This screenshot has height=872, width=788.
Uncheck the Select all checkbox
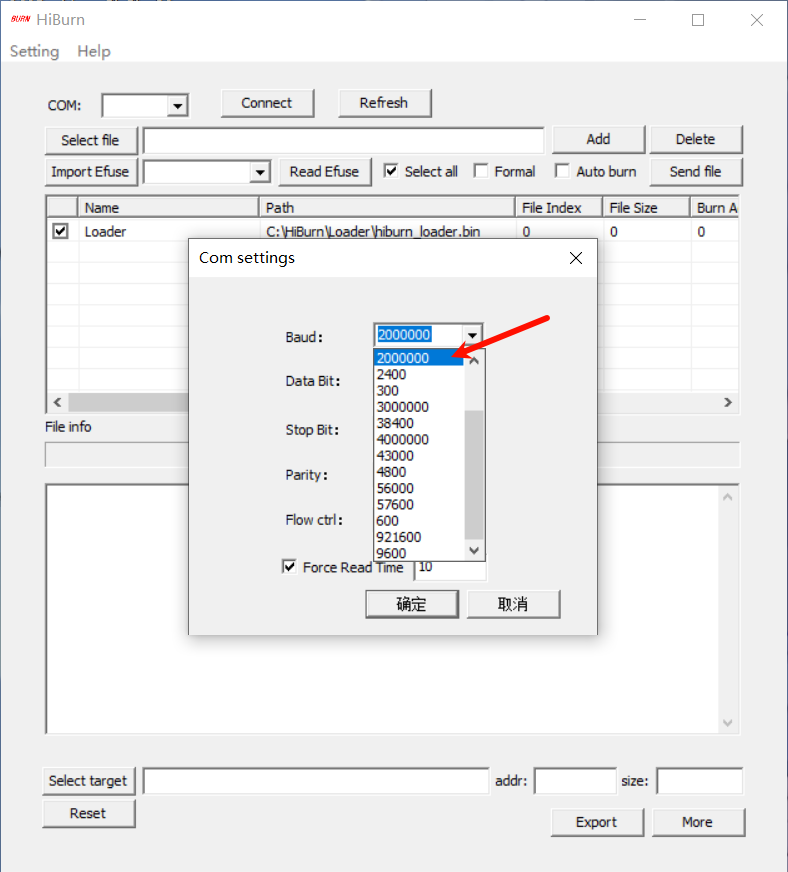391,171
